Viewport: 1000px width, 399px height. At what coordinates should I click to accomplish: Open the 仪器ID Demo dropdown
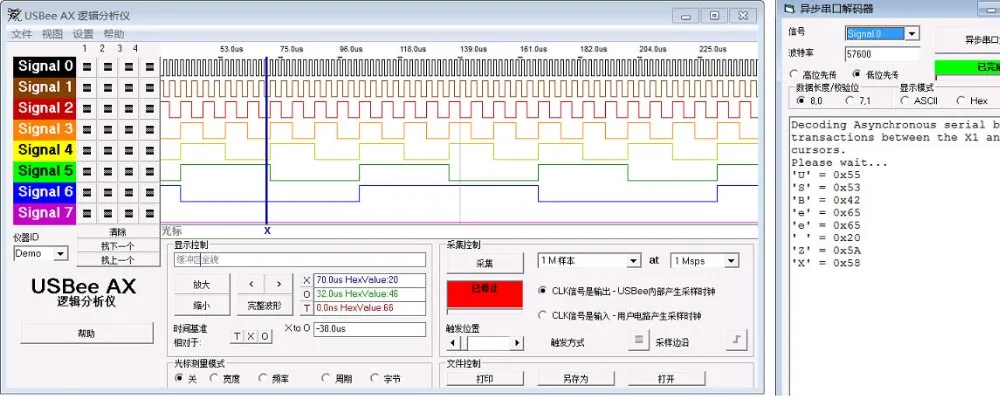coord(61,254)
